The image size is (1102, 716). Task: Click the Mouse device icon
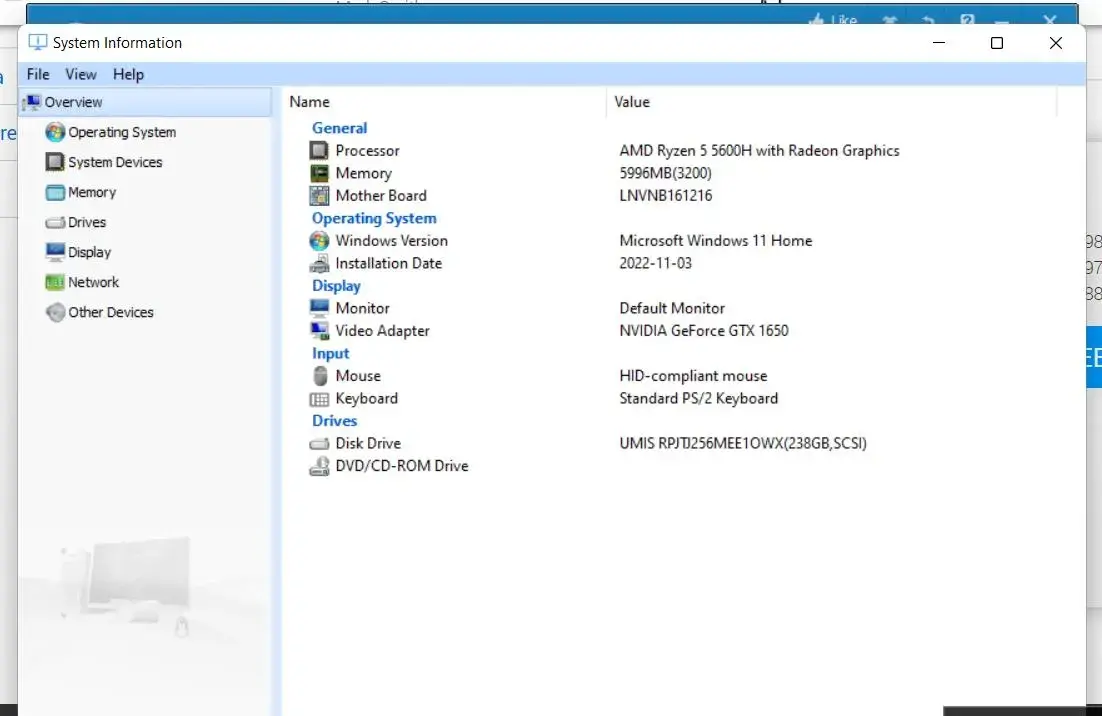pos(319,376)
